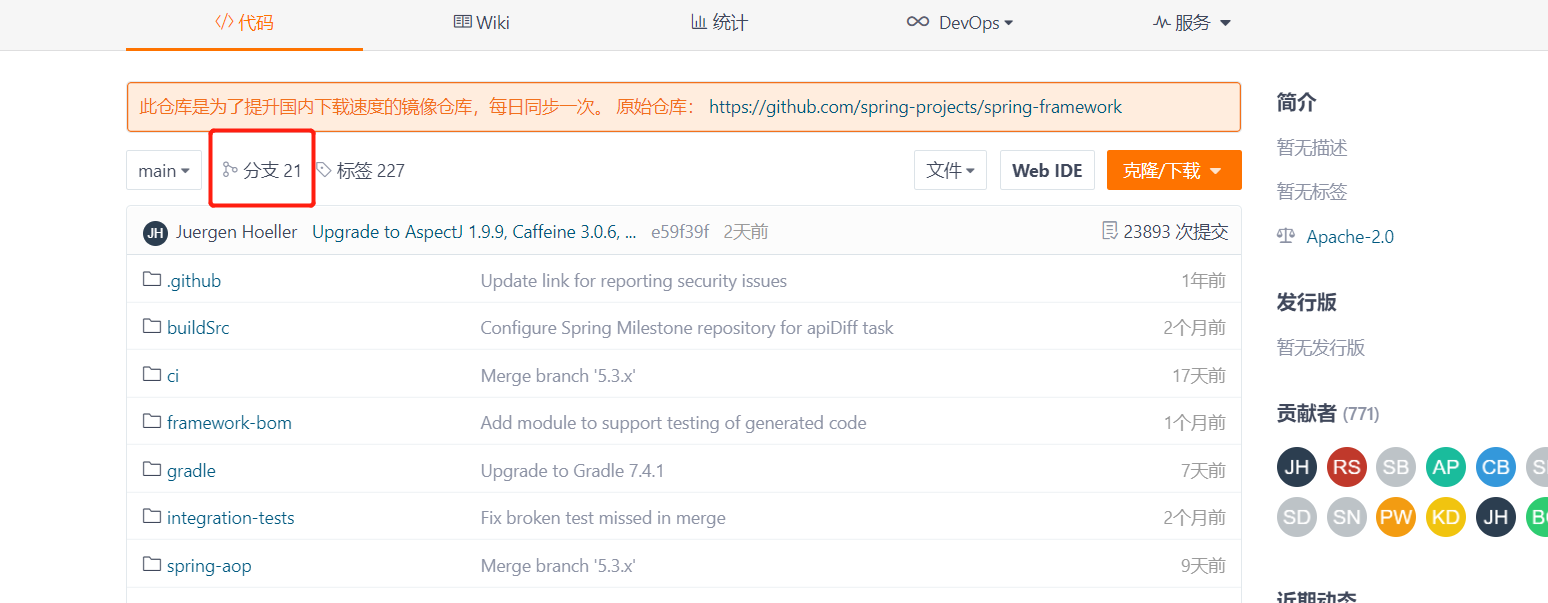Open the main branch selector
The height and width of the screenshot is (603, 1548).
coord(164,171)
